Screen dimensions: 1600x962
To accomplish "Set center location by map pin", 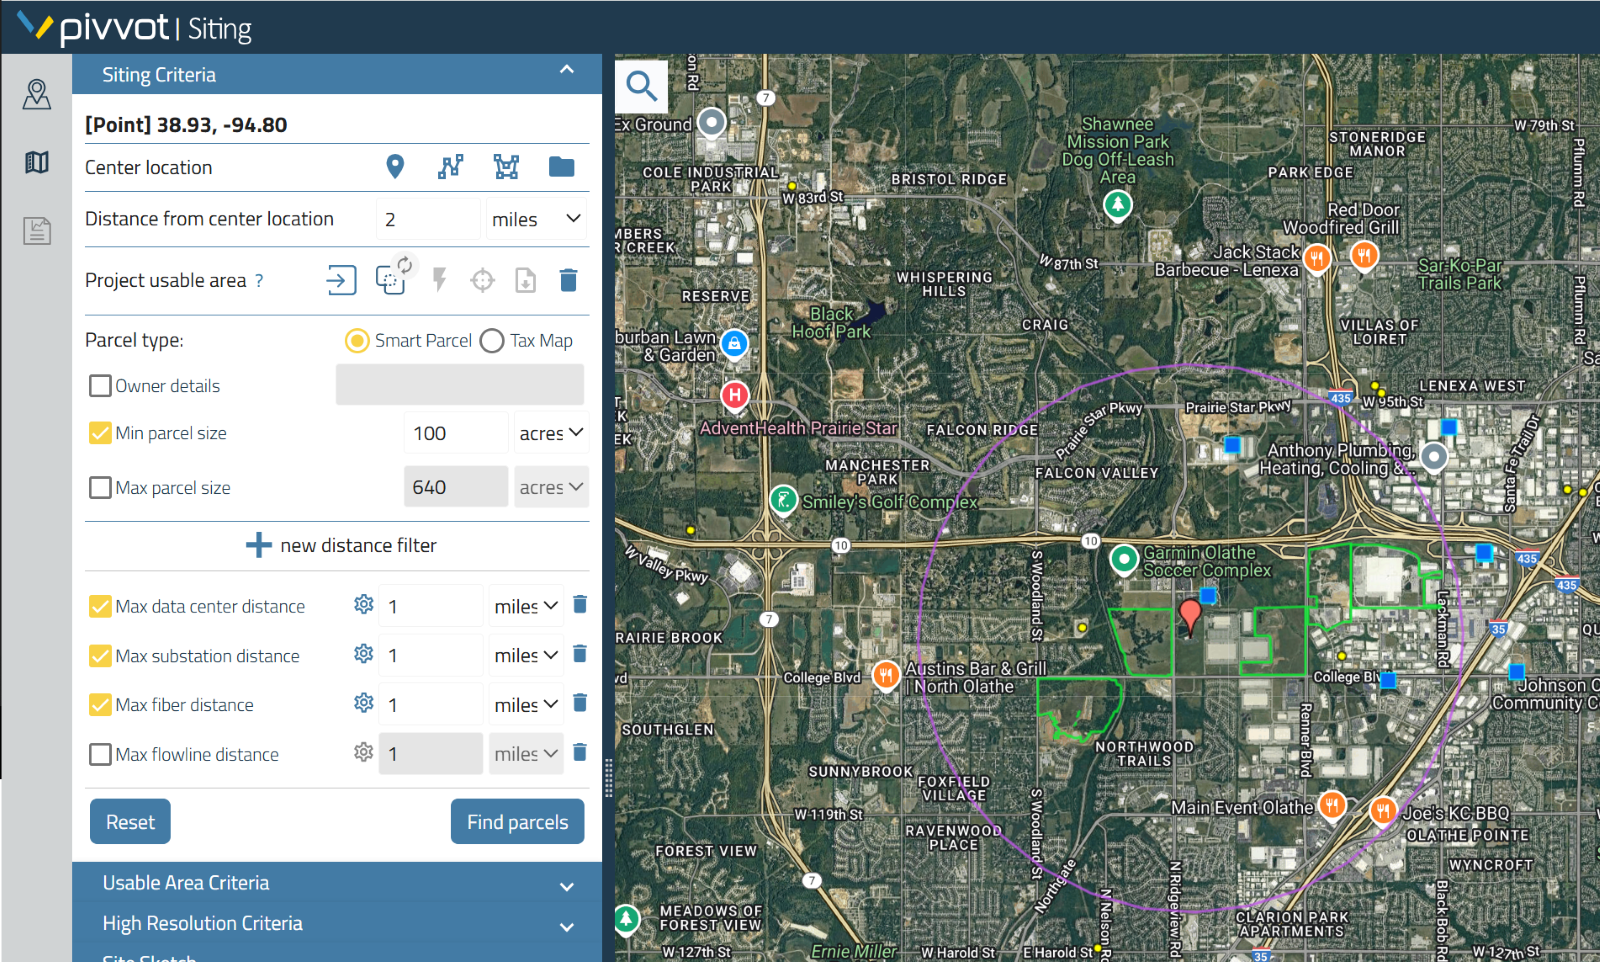I will pos(395,167).
